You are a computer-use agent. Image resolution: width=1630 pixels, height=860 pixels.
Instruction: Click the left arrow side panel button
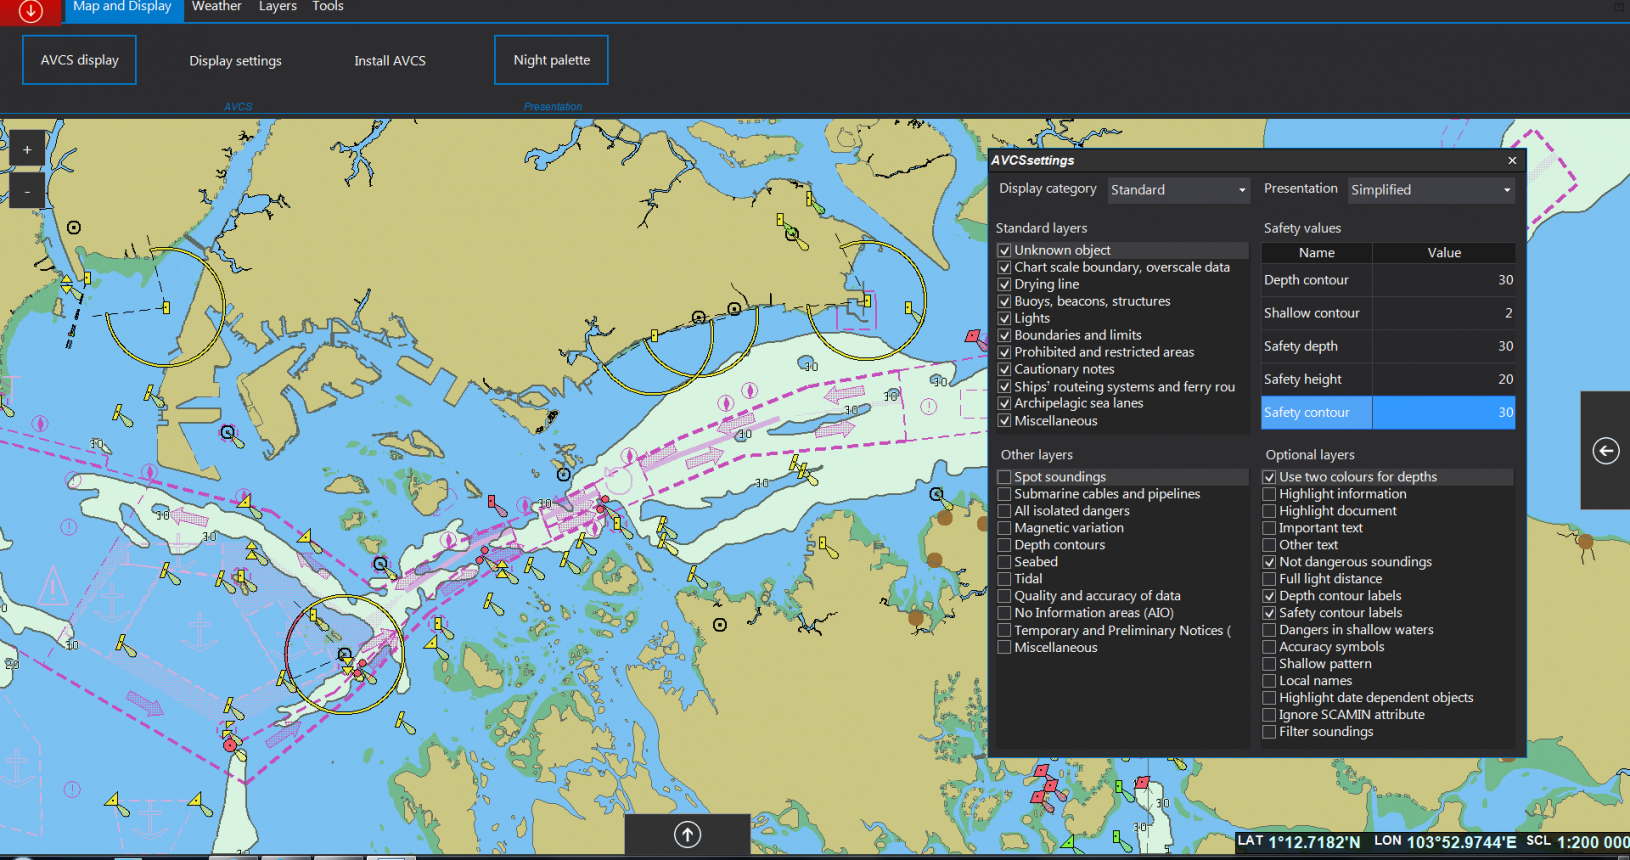tap(1605, 451)
